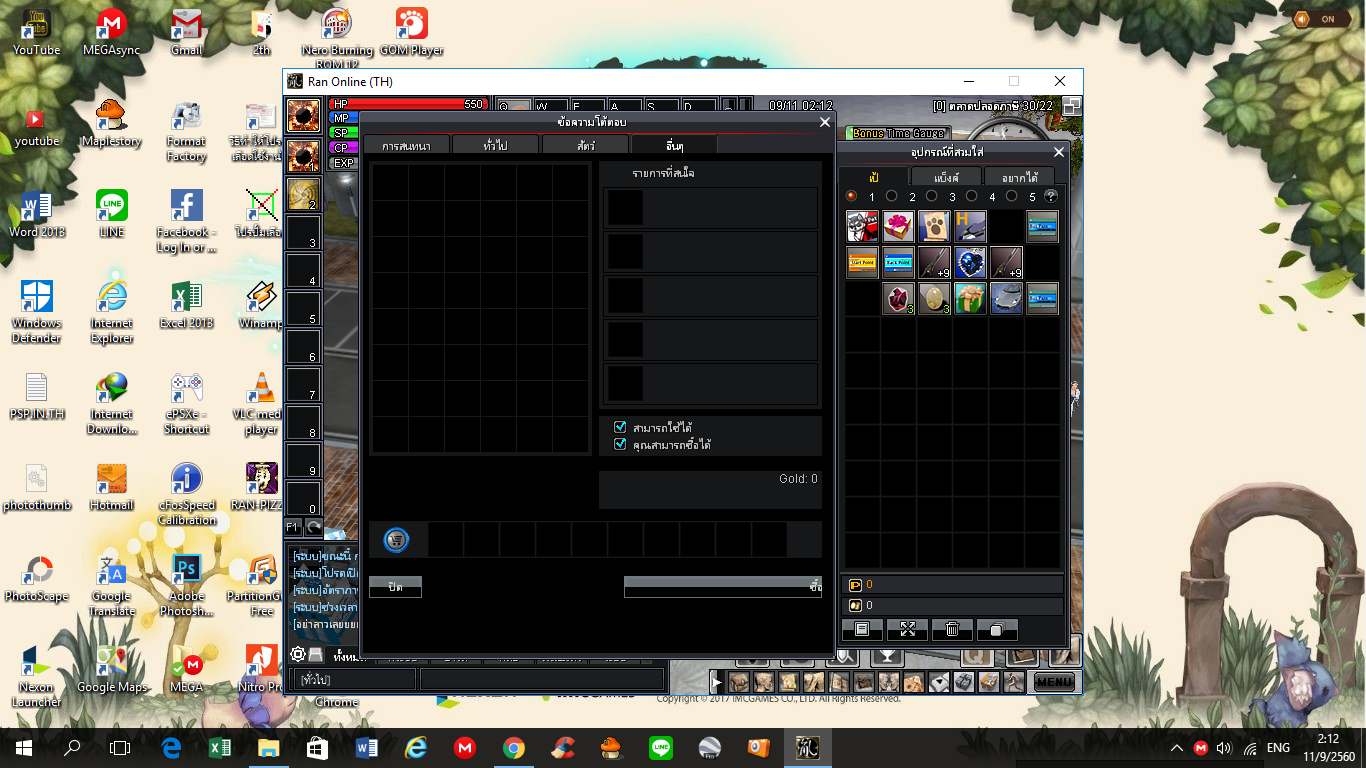Pick the gold coin stack item
This screenshot has height=768, width=1366.
tap(934, 299)
